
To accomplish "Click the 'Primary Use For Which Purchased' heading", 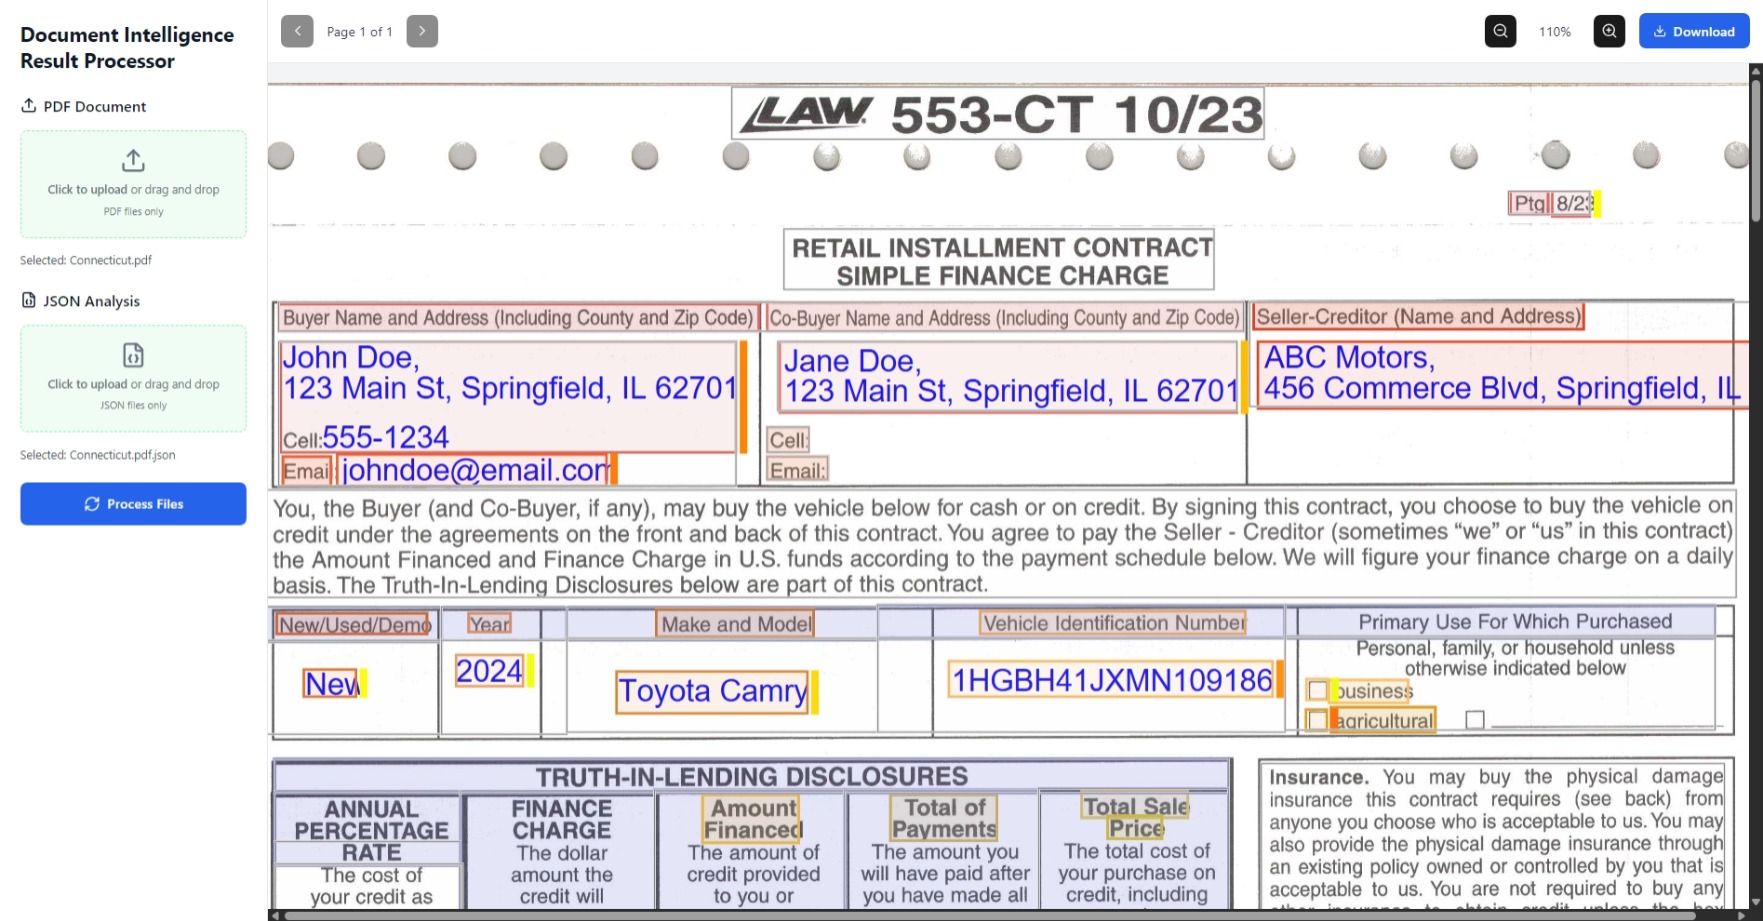I will [1515, 621].
